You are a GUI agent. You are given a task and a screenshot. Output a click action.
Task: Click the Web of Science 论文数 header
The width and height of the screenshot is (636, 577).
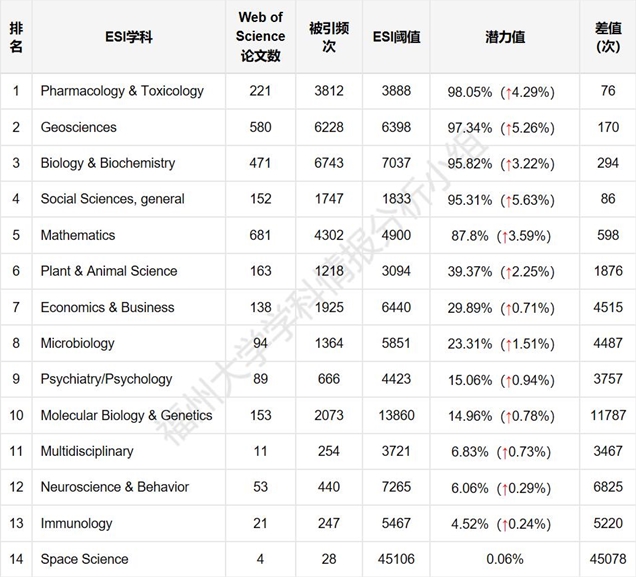pyautogui.click(x=260, y=36)
